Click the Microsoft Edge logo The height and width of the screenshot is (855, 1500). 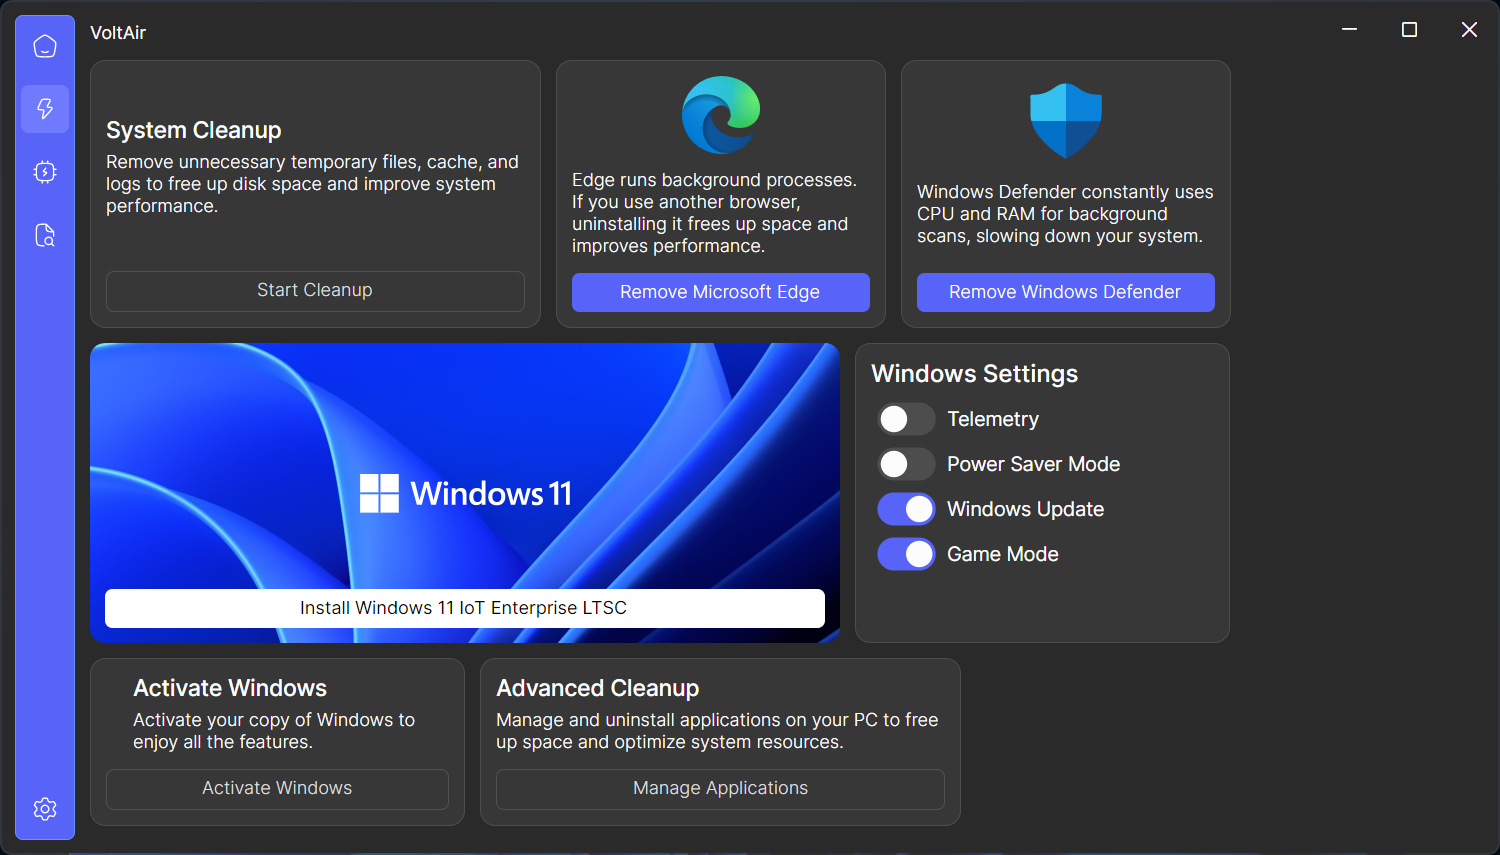click(721, 115)
